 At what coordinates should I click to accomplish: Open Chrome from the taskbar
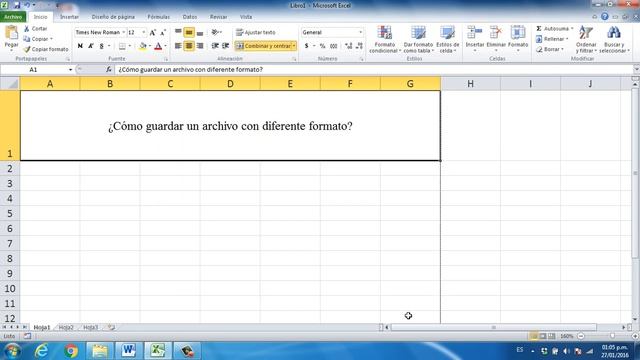(x=71, y=351)
